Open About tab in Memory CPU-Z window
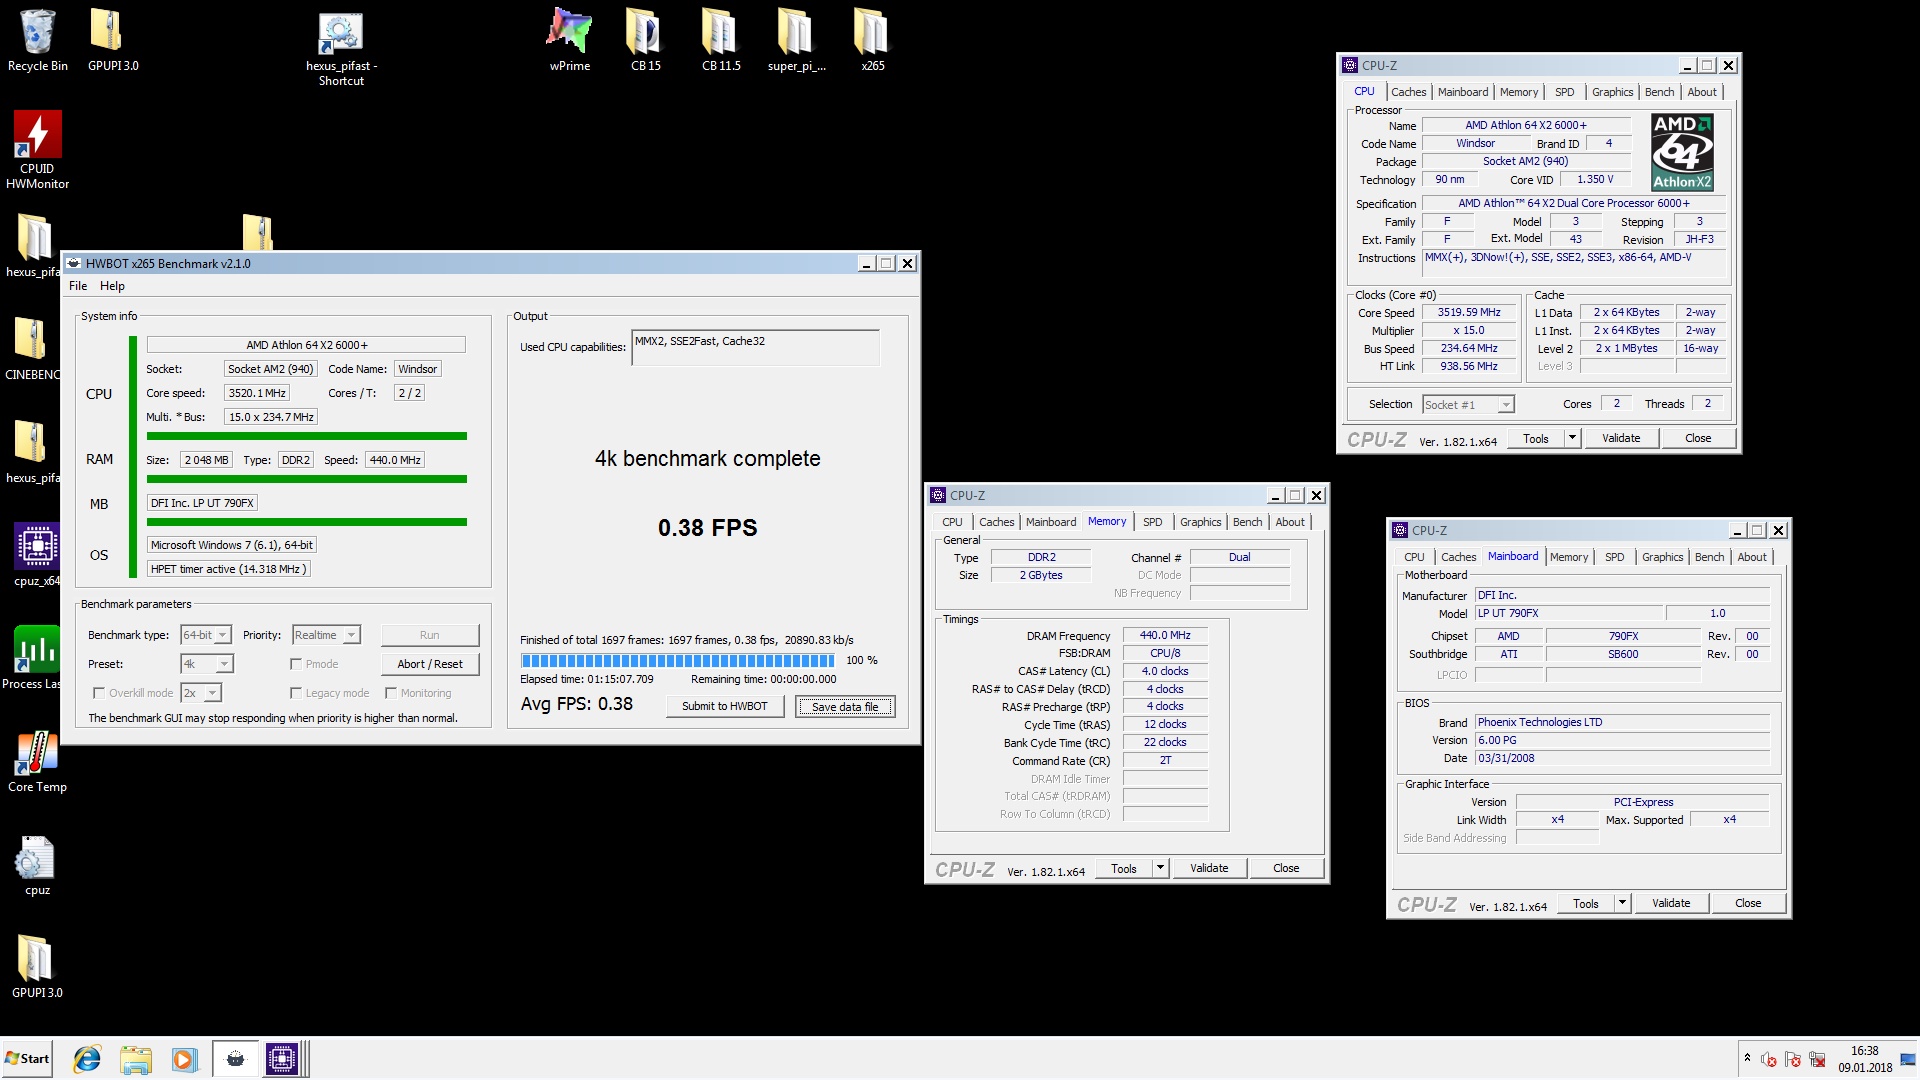Image resolution: width=1920 pixels, height=1080 pixels. pos(1290,522)
